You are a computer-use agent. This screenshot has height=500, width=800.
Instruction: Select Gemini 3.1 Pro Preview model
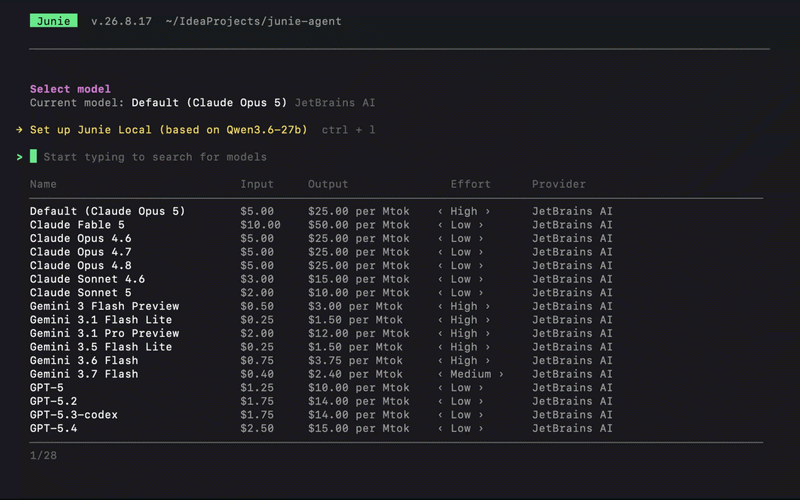coord(320,333)
